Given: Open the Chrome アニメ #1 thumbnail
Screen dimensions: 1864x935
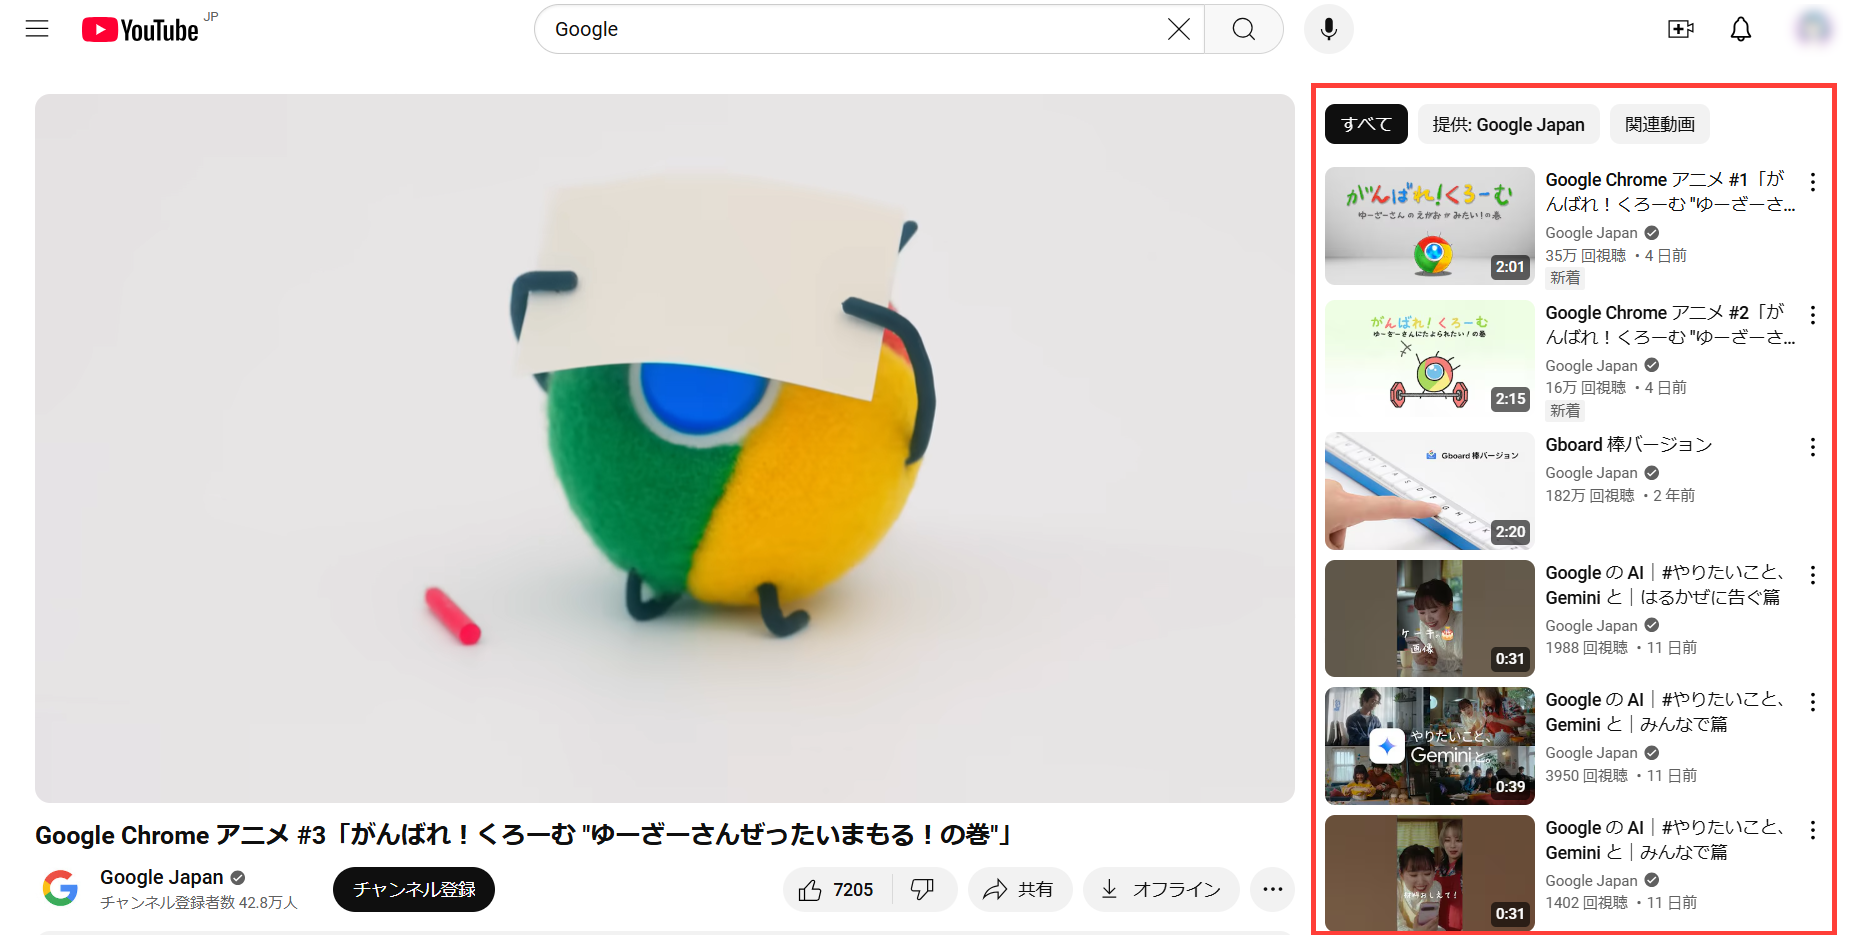Looking at the screenshot, I should pyautogui.click(x=1429, y=226).
